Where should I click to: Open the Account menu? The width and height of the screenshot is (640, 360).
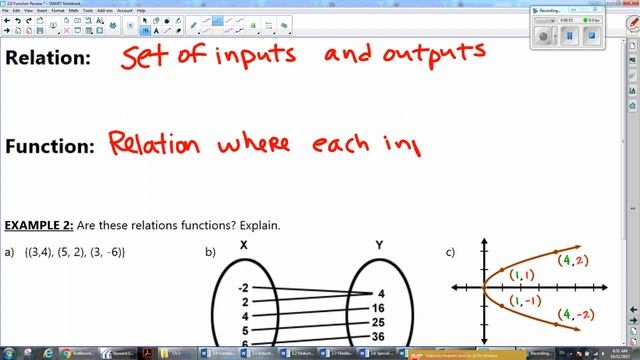(125, 11)
